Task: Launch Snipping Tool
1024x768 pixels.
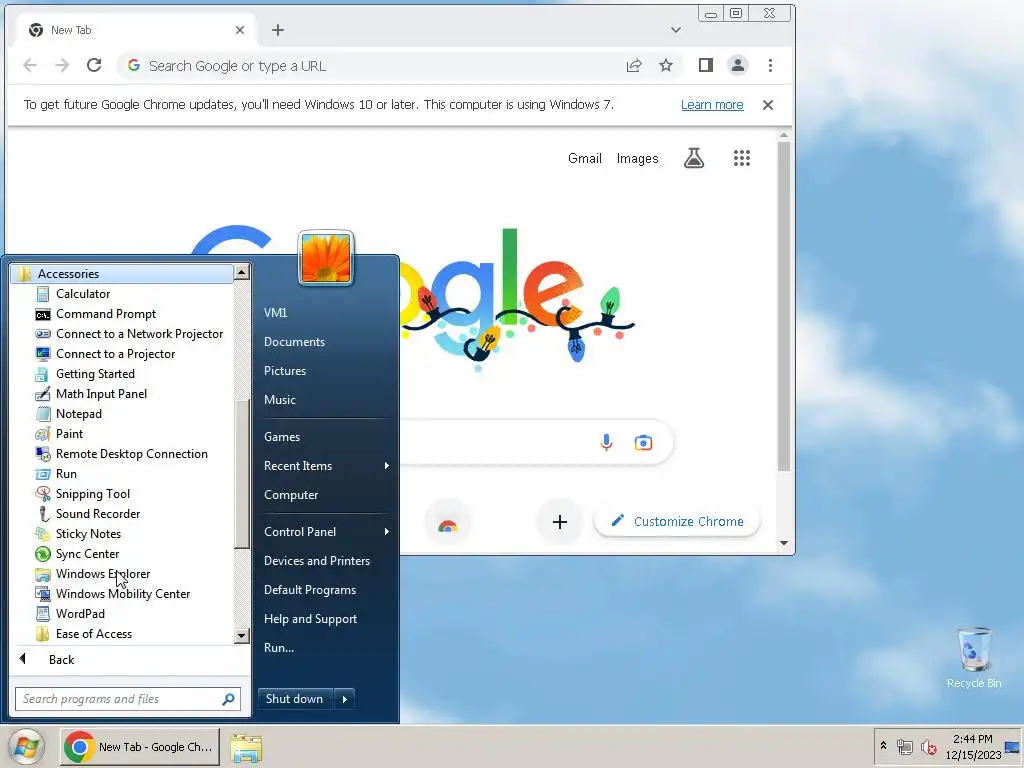Action: pyautogui.click(x=93, y=494)
